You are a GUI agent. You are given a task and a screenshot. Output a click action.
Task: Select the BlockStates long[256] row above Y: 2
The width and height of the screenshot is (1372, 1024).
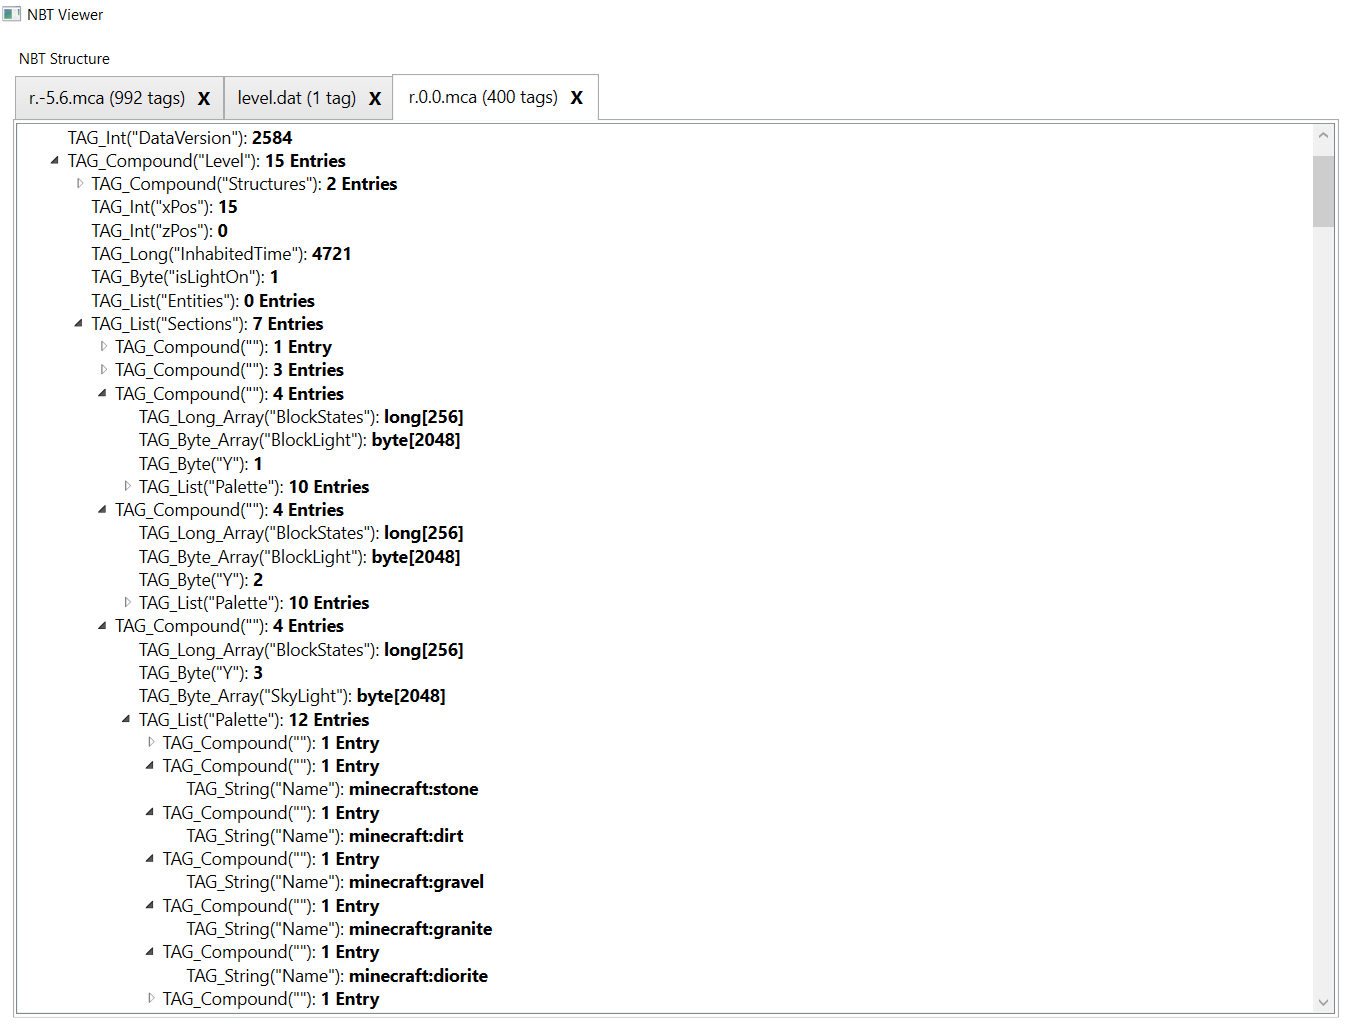click(301, 533)
